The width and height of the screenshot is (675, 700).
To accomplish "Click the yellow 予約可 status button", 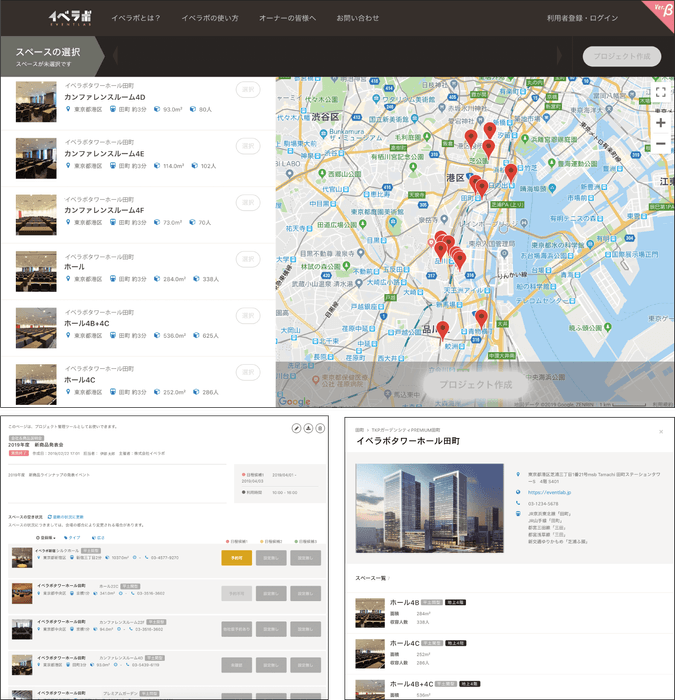I will point(236,558).
